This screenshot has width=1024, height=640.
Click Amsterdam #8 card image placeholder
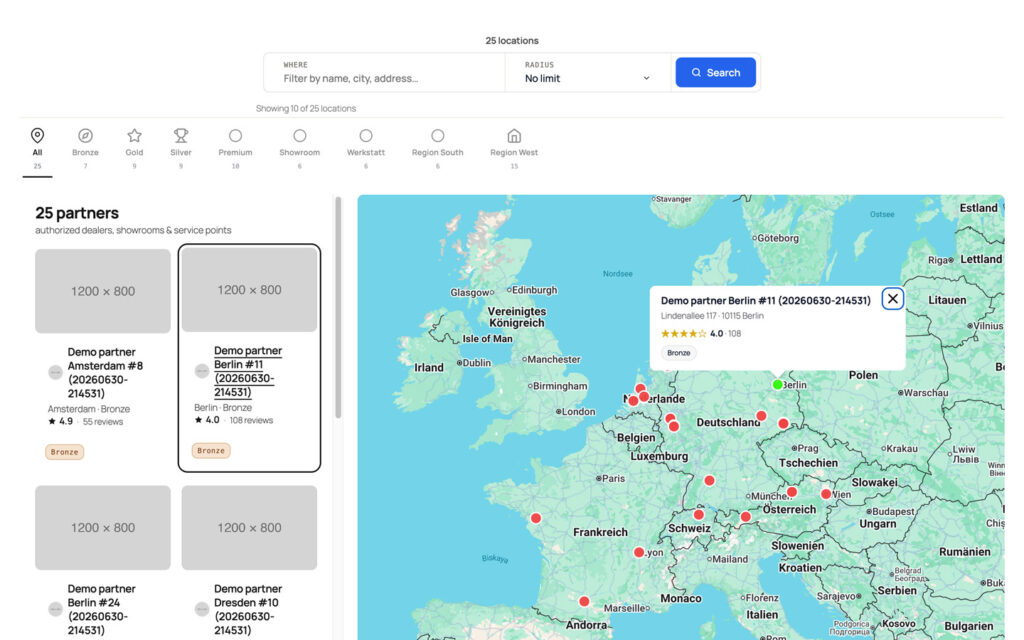click(x=103, y=291)
